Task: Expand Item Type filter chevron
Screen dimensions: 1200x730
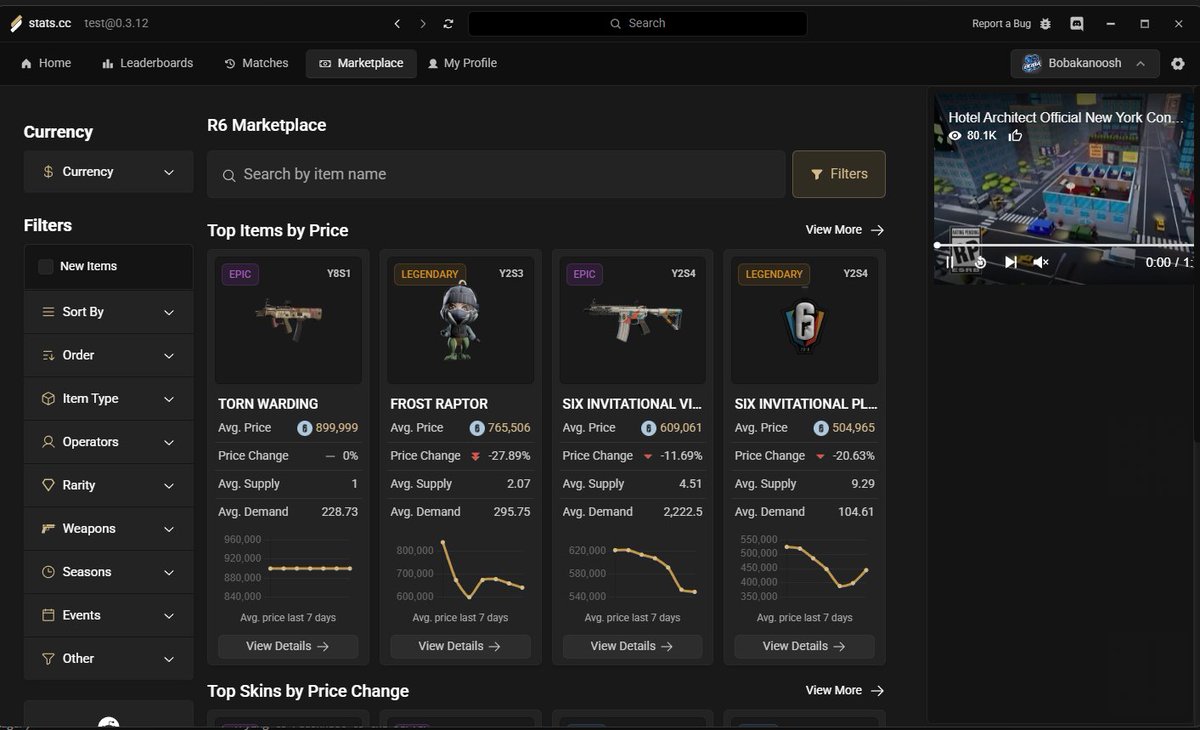Action: [x=169, y=399]
